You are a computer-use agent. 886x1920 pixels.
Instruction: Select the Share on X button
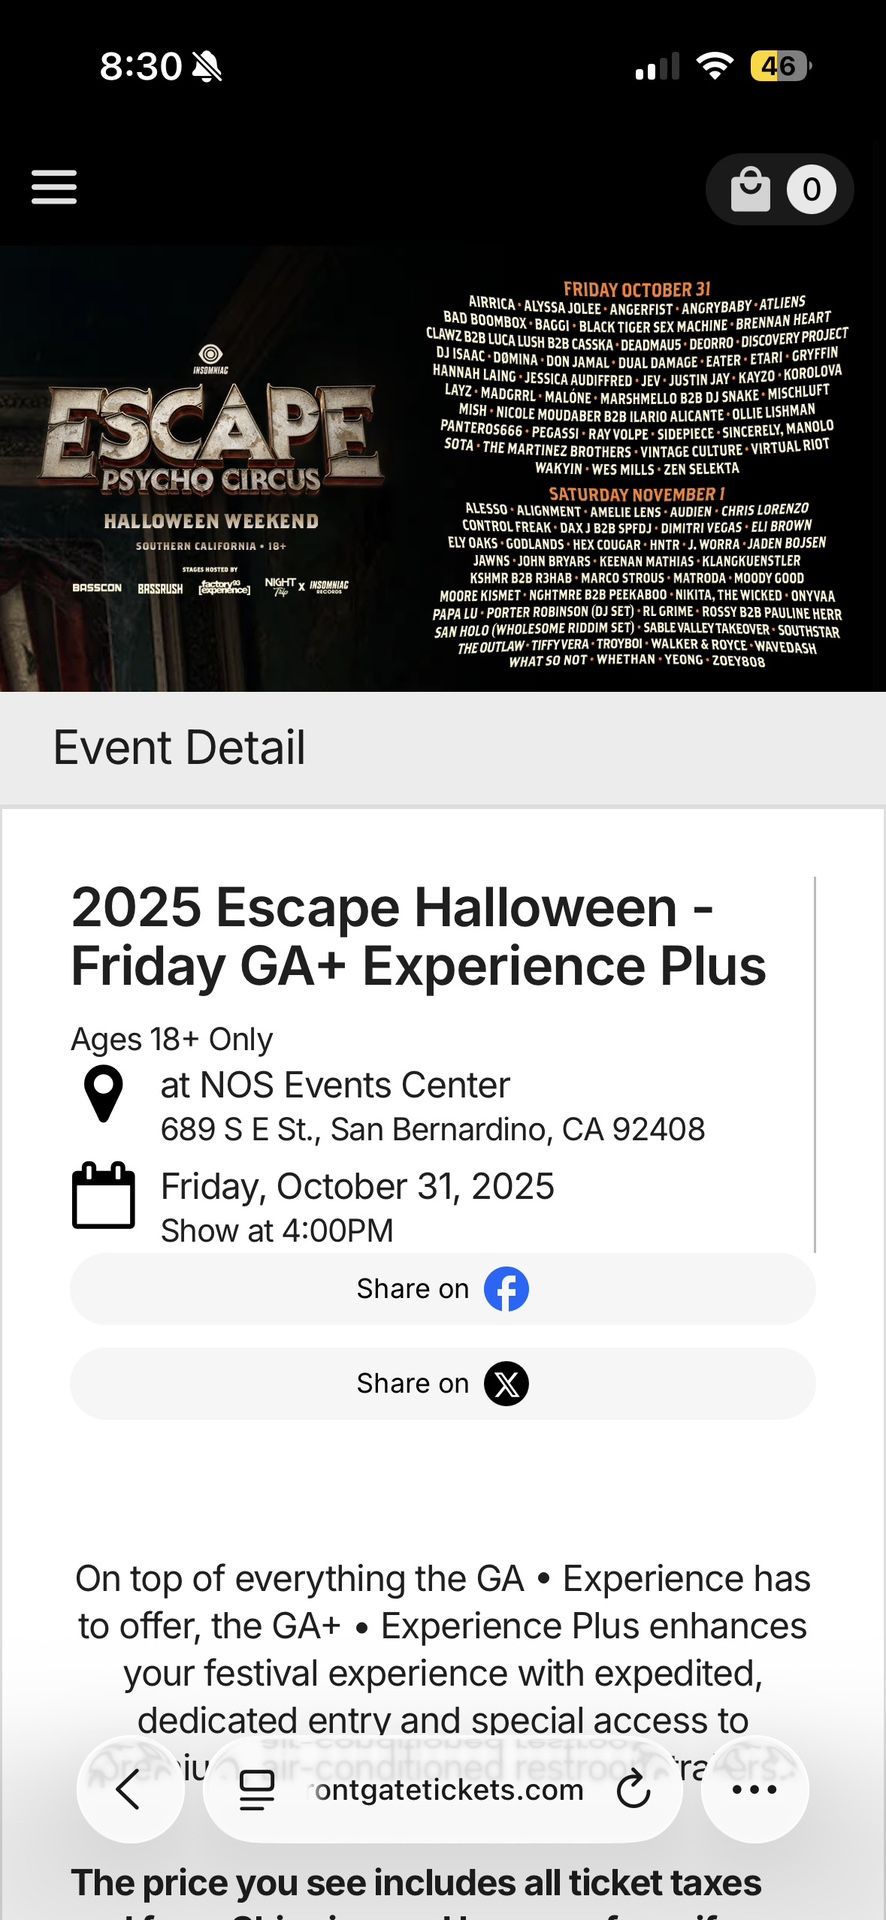[x=443, y=1384]
